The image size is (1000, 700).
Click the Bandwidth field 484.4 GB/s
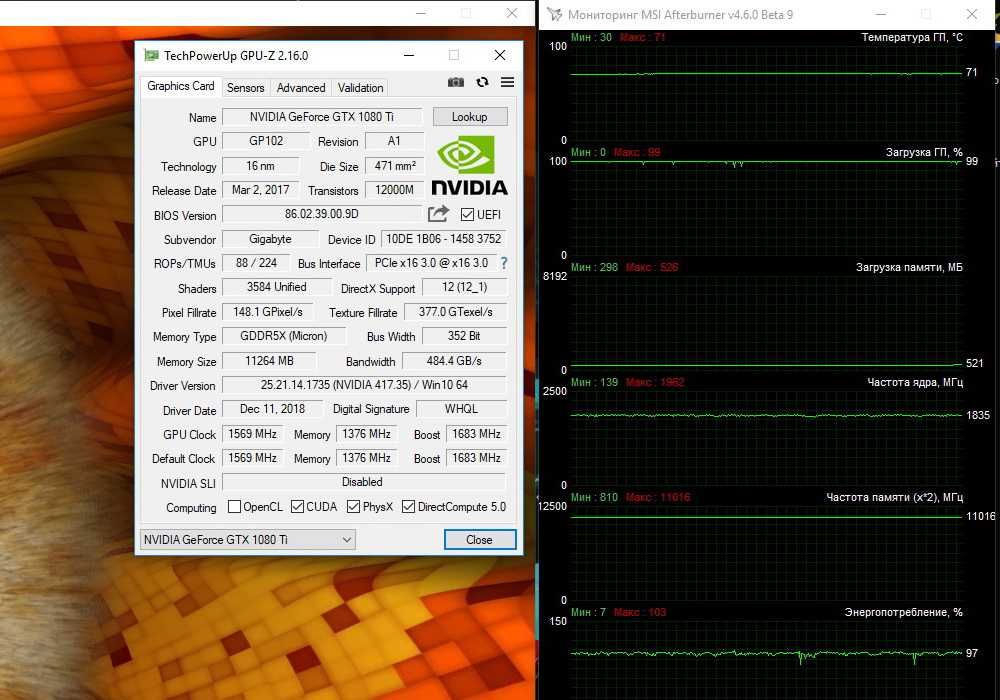454,361
